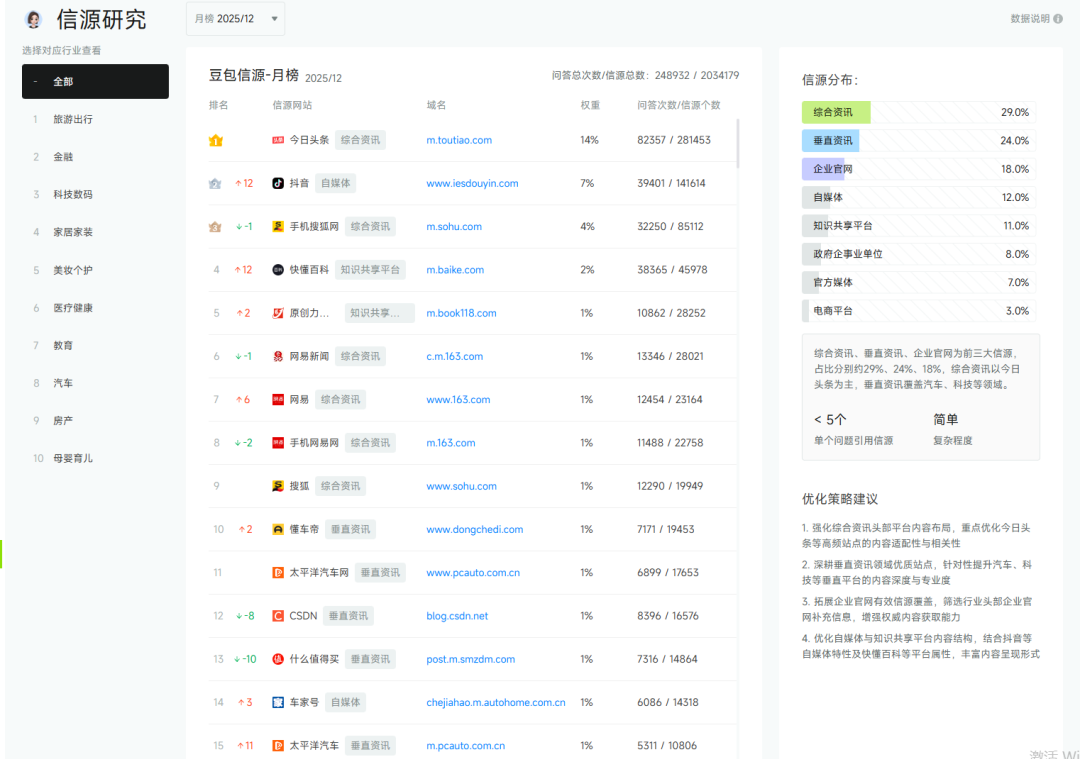Open the www.dongchedi.com link

[x=475, y=529]
